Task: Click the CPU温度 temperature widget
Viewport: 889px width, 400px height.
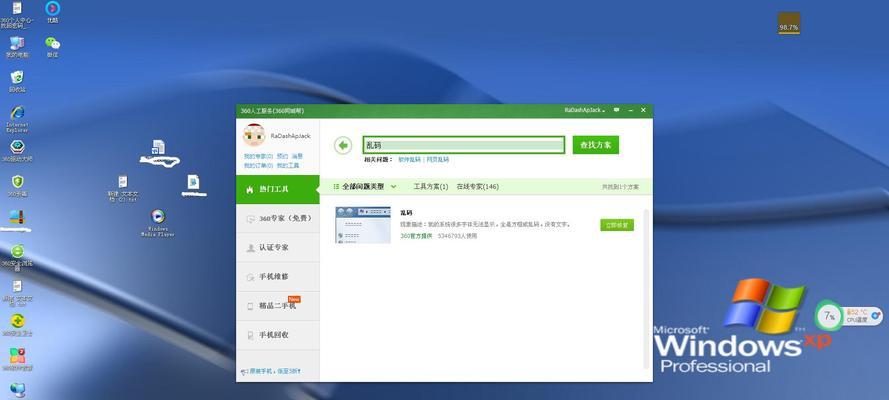Action: coord(862,316)
